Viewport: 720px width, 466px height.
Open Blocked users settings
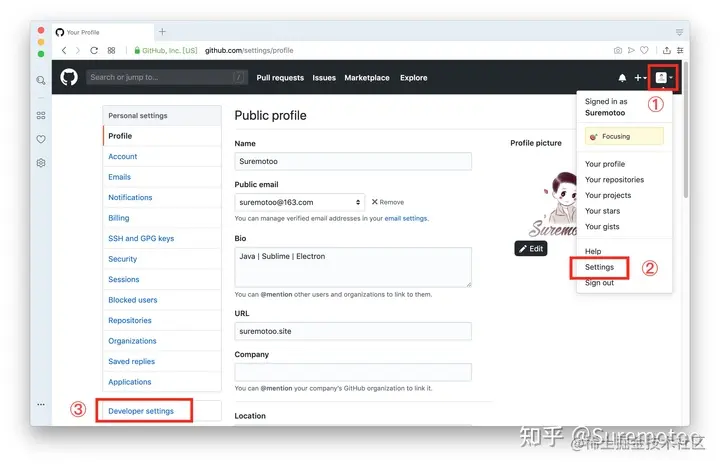[x=162, y=300]
